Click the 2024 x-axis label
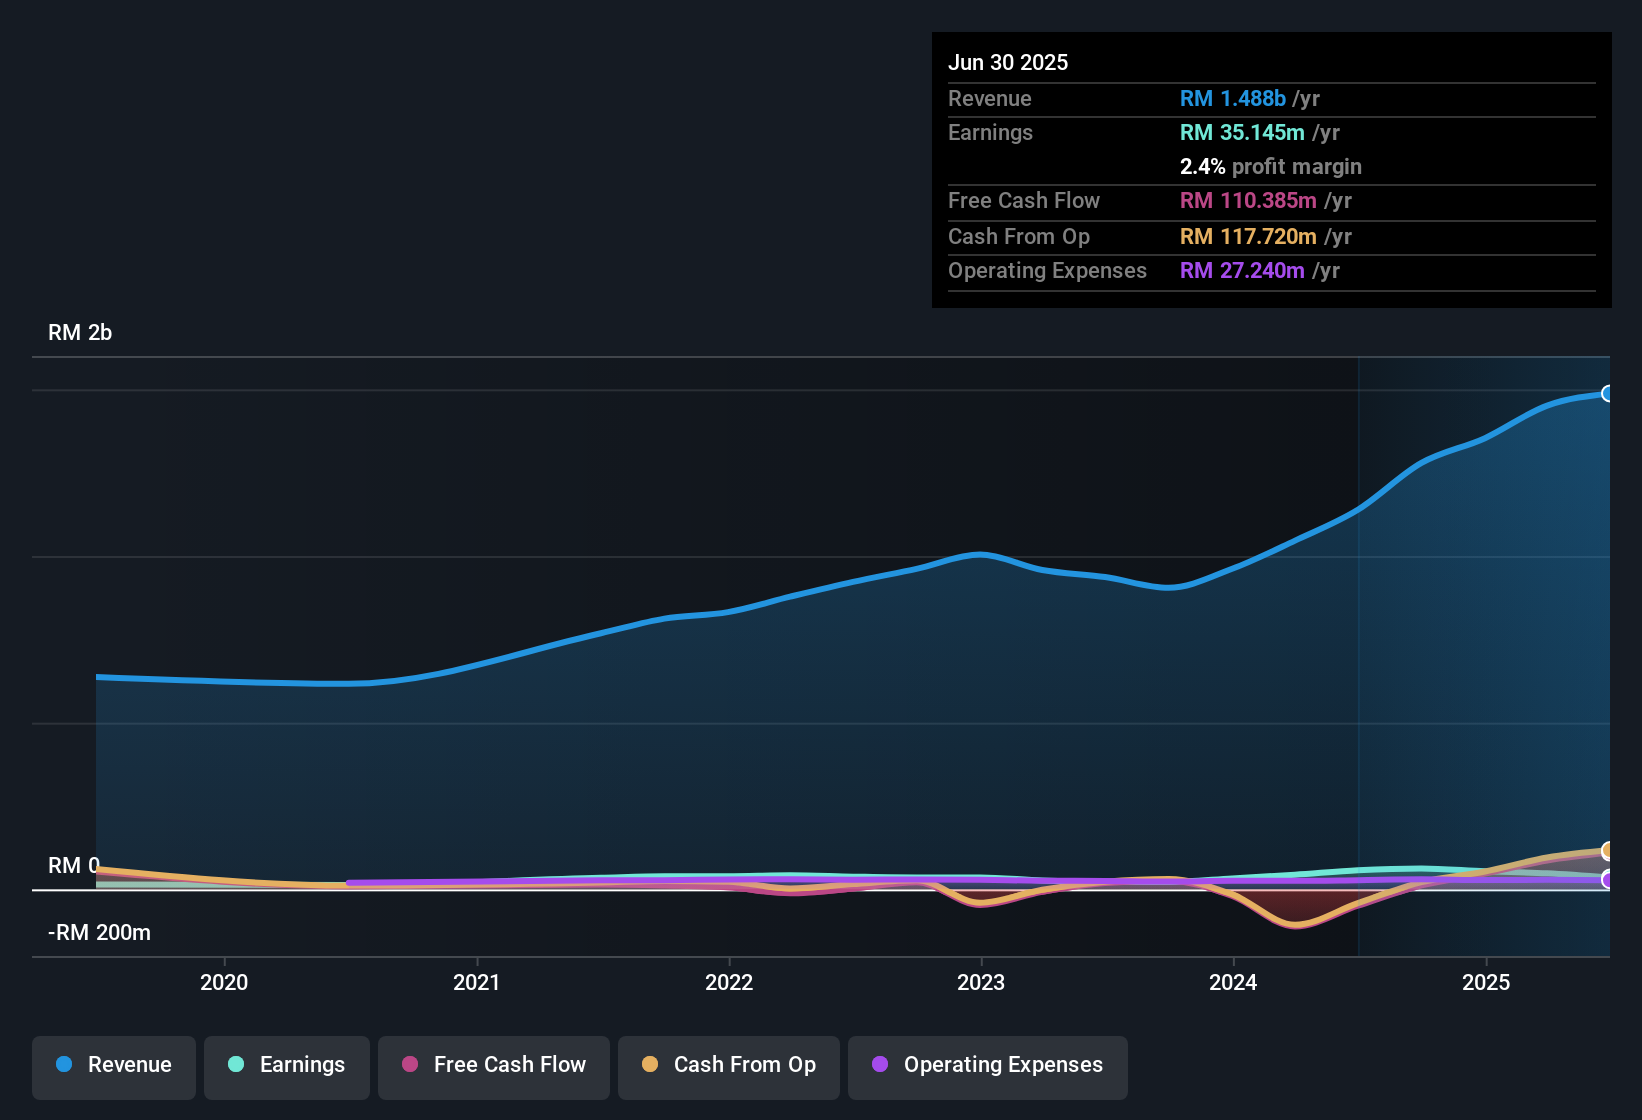1642x1120 pixels. (1233, 982)
